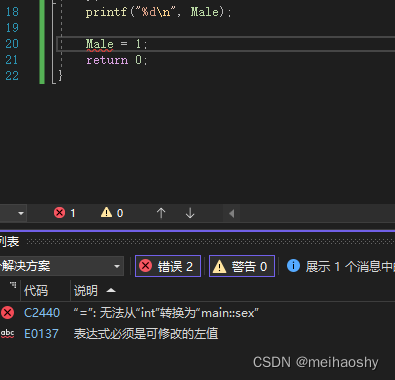Click line number 19 in the gutter

tap(12, 28)
